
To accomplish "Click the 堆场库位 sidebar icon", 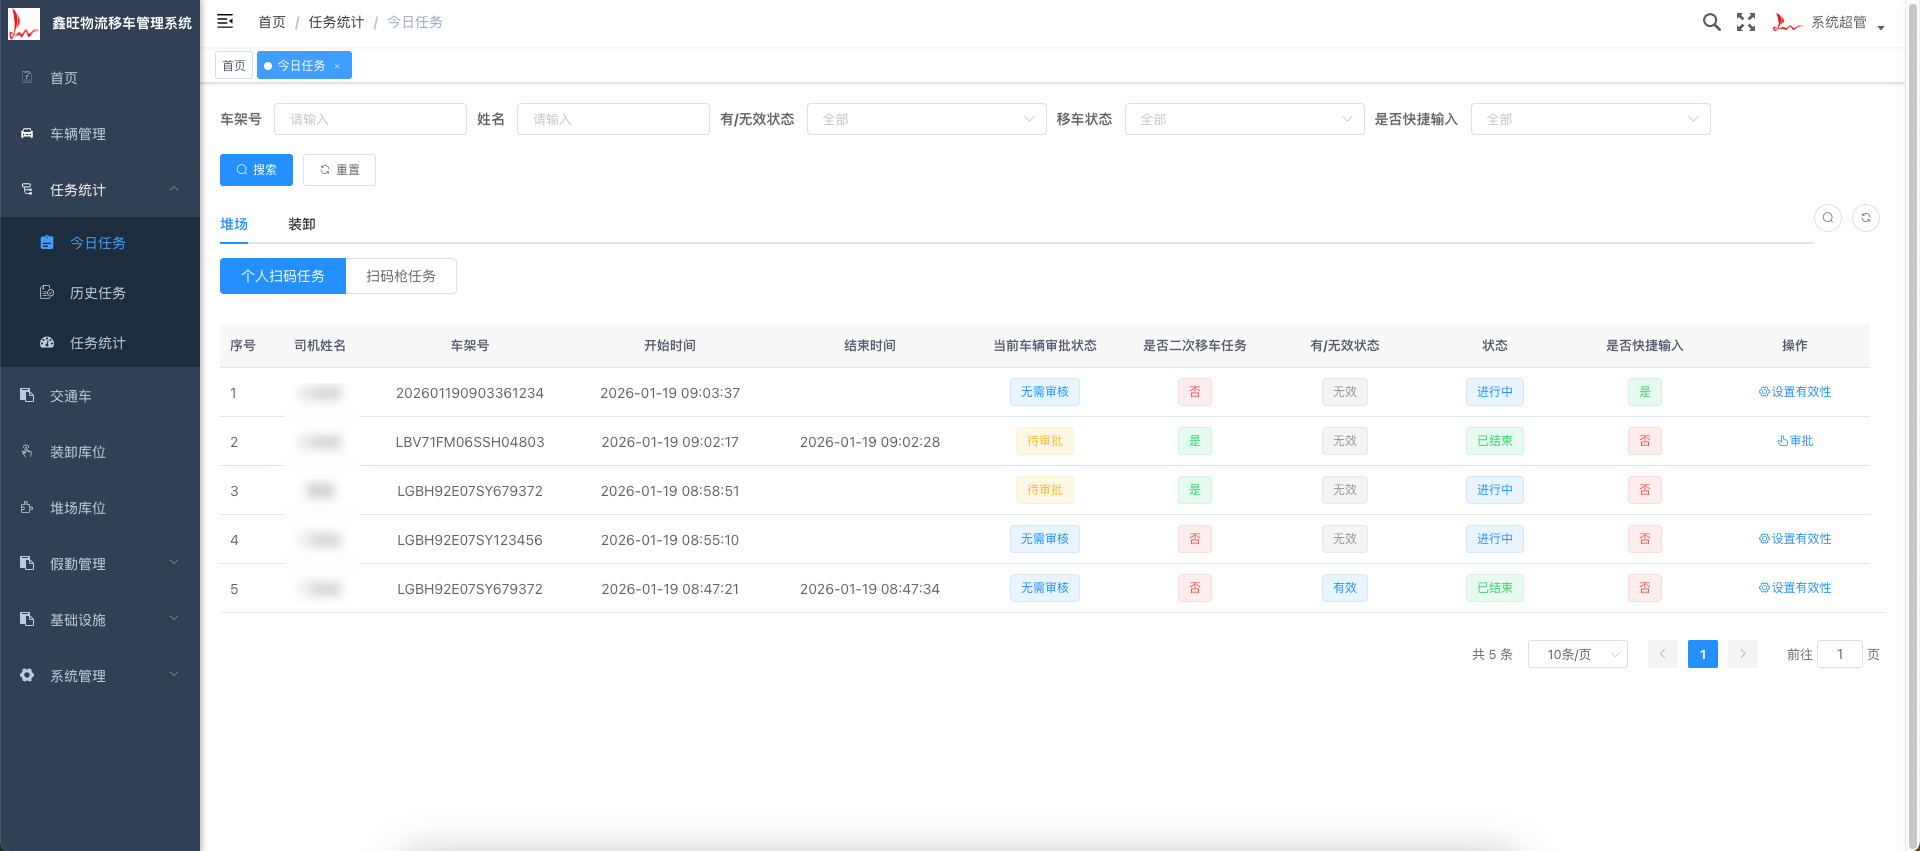I will click(x=27, y=507).
